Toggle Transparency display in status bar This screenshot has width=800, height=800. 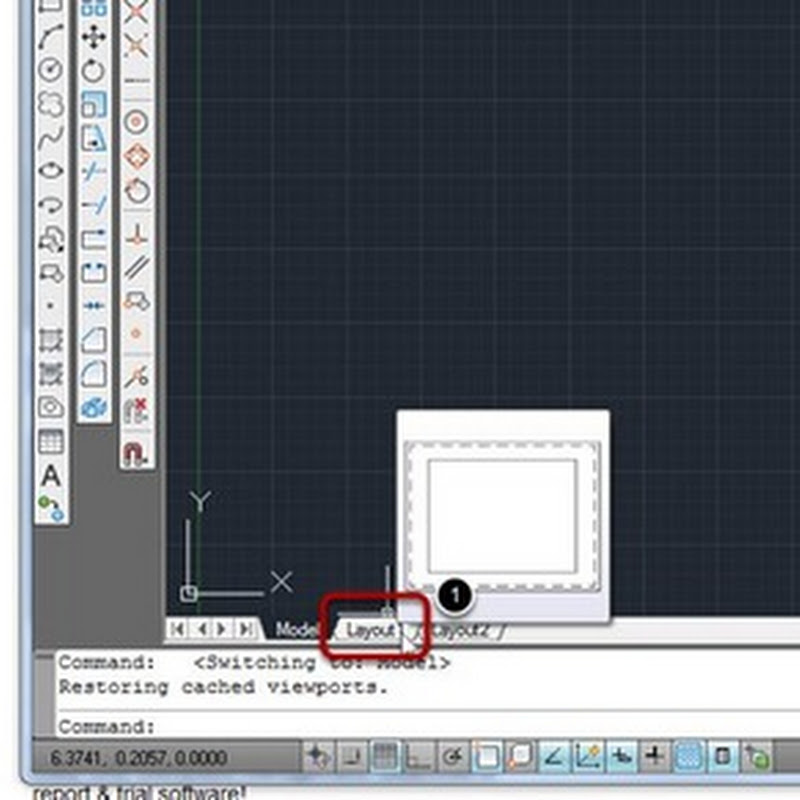[x=689, y=756]
